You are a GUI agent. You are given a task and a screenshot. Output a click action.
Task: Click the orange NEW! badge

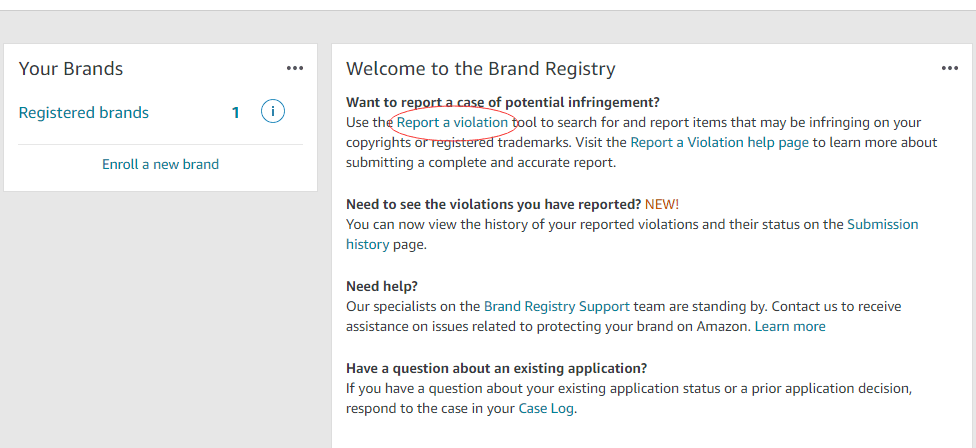click(x=662, y=204)
